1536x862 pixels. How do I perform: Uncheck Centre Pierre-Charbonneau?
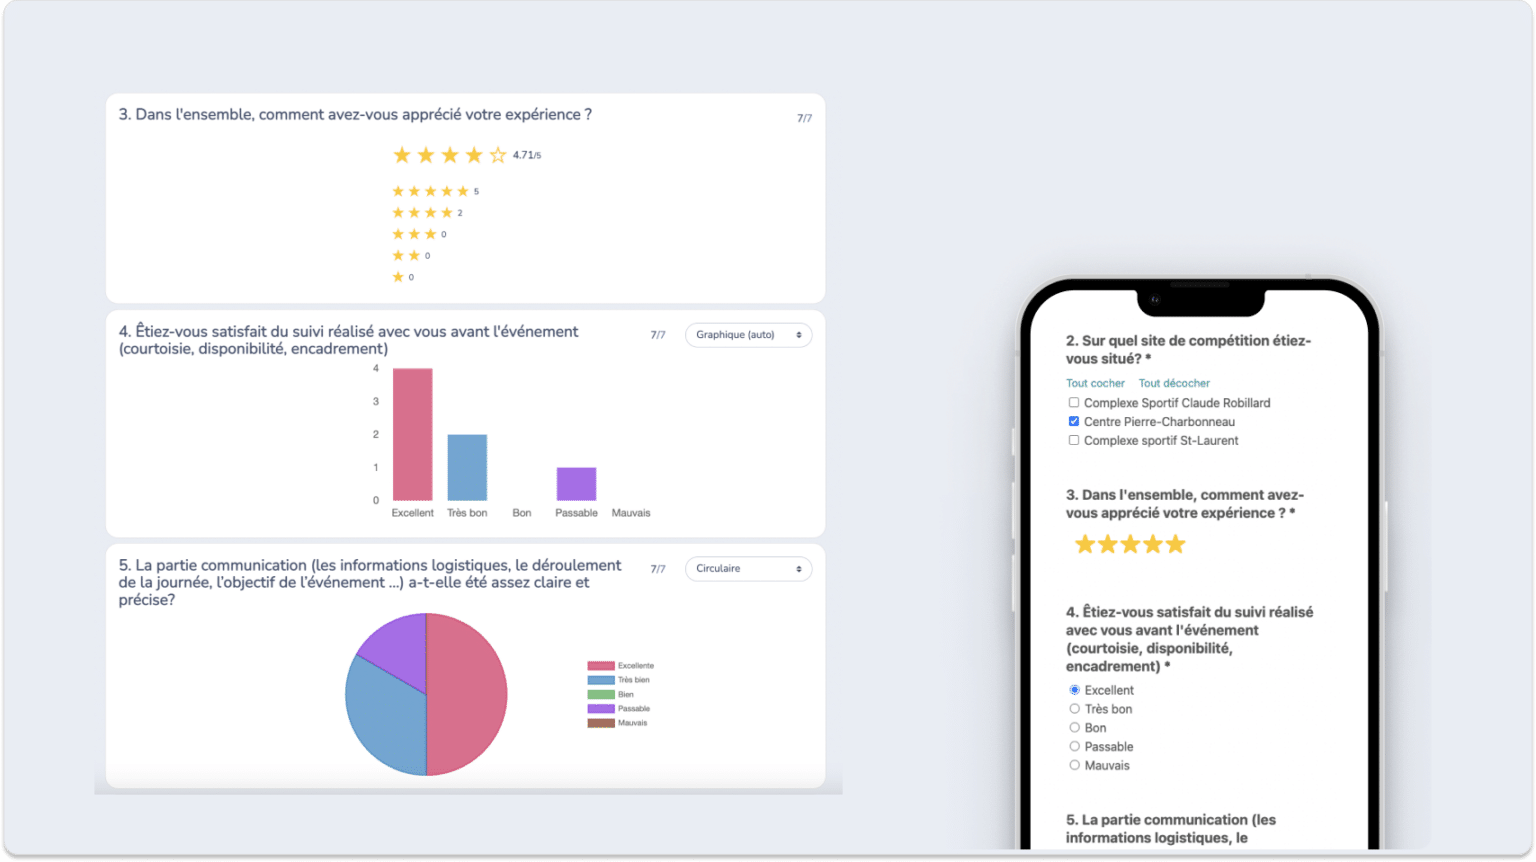click(x=1074, y=422)
